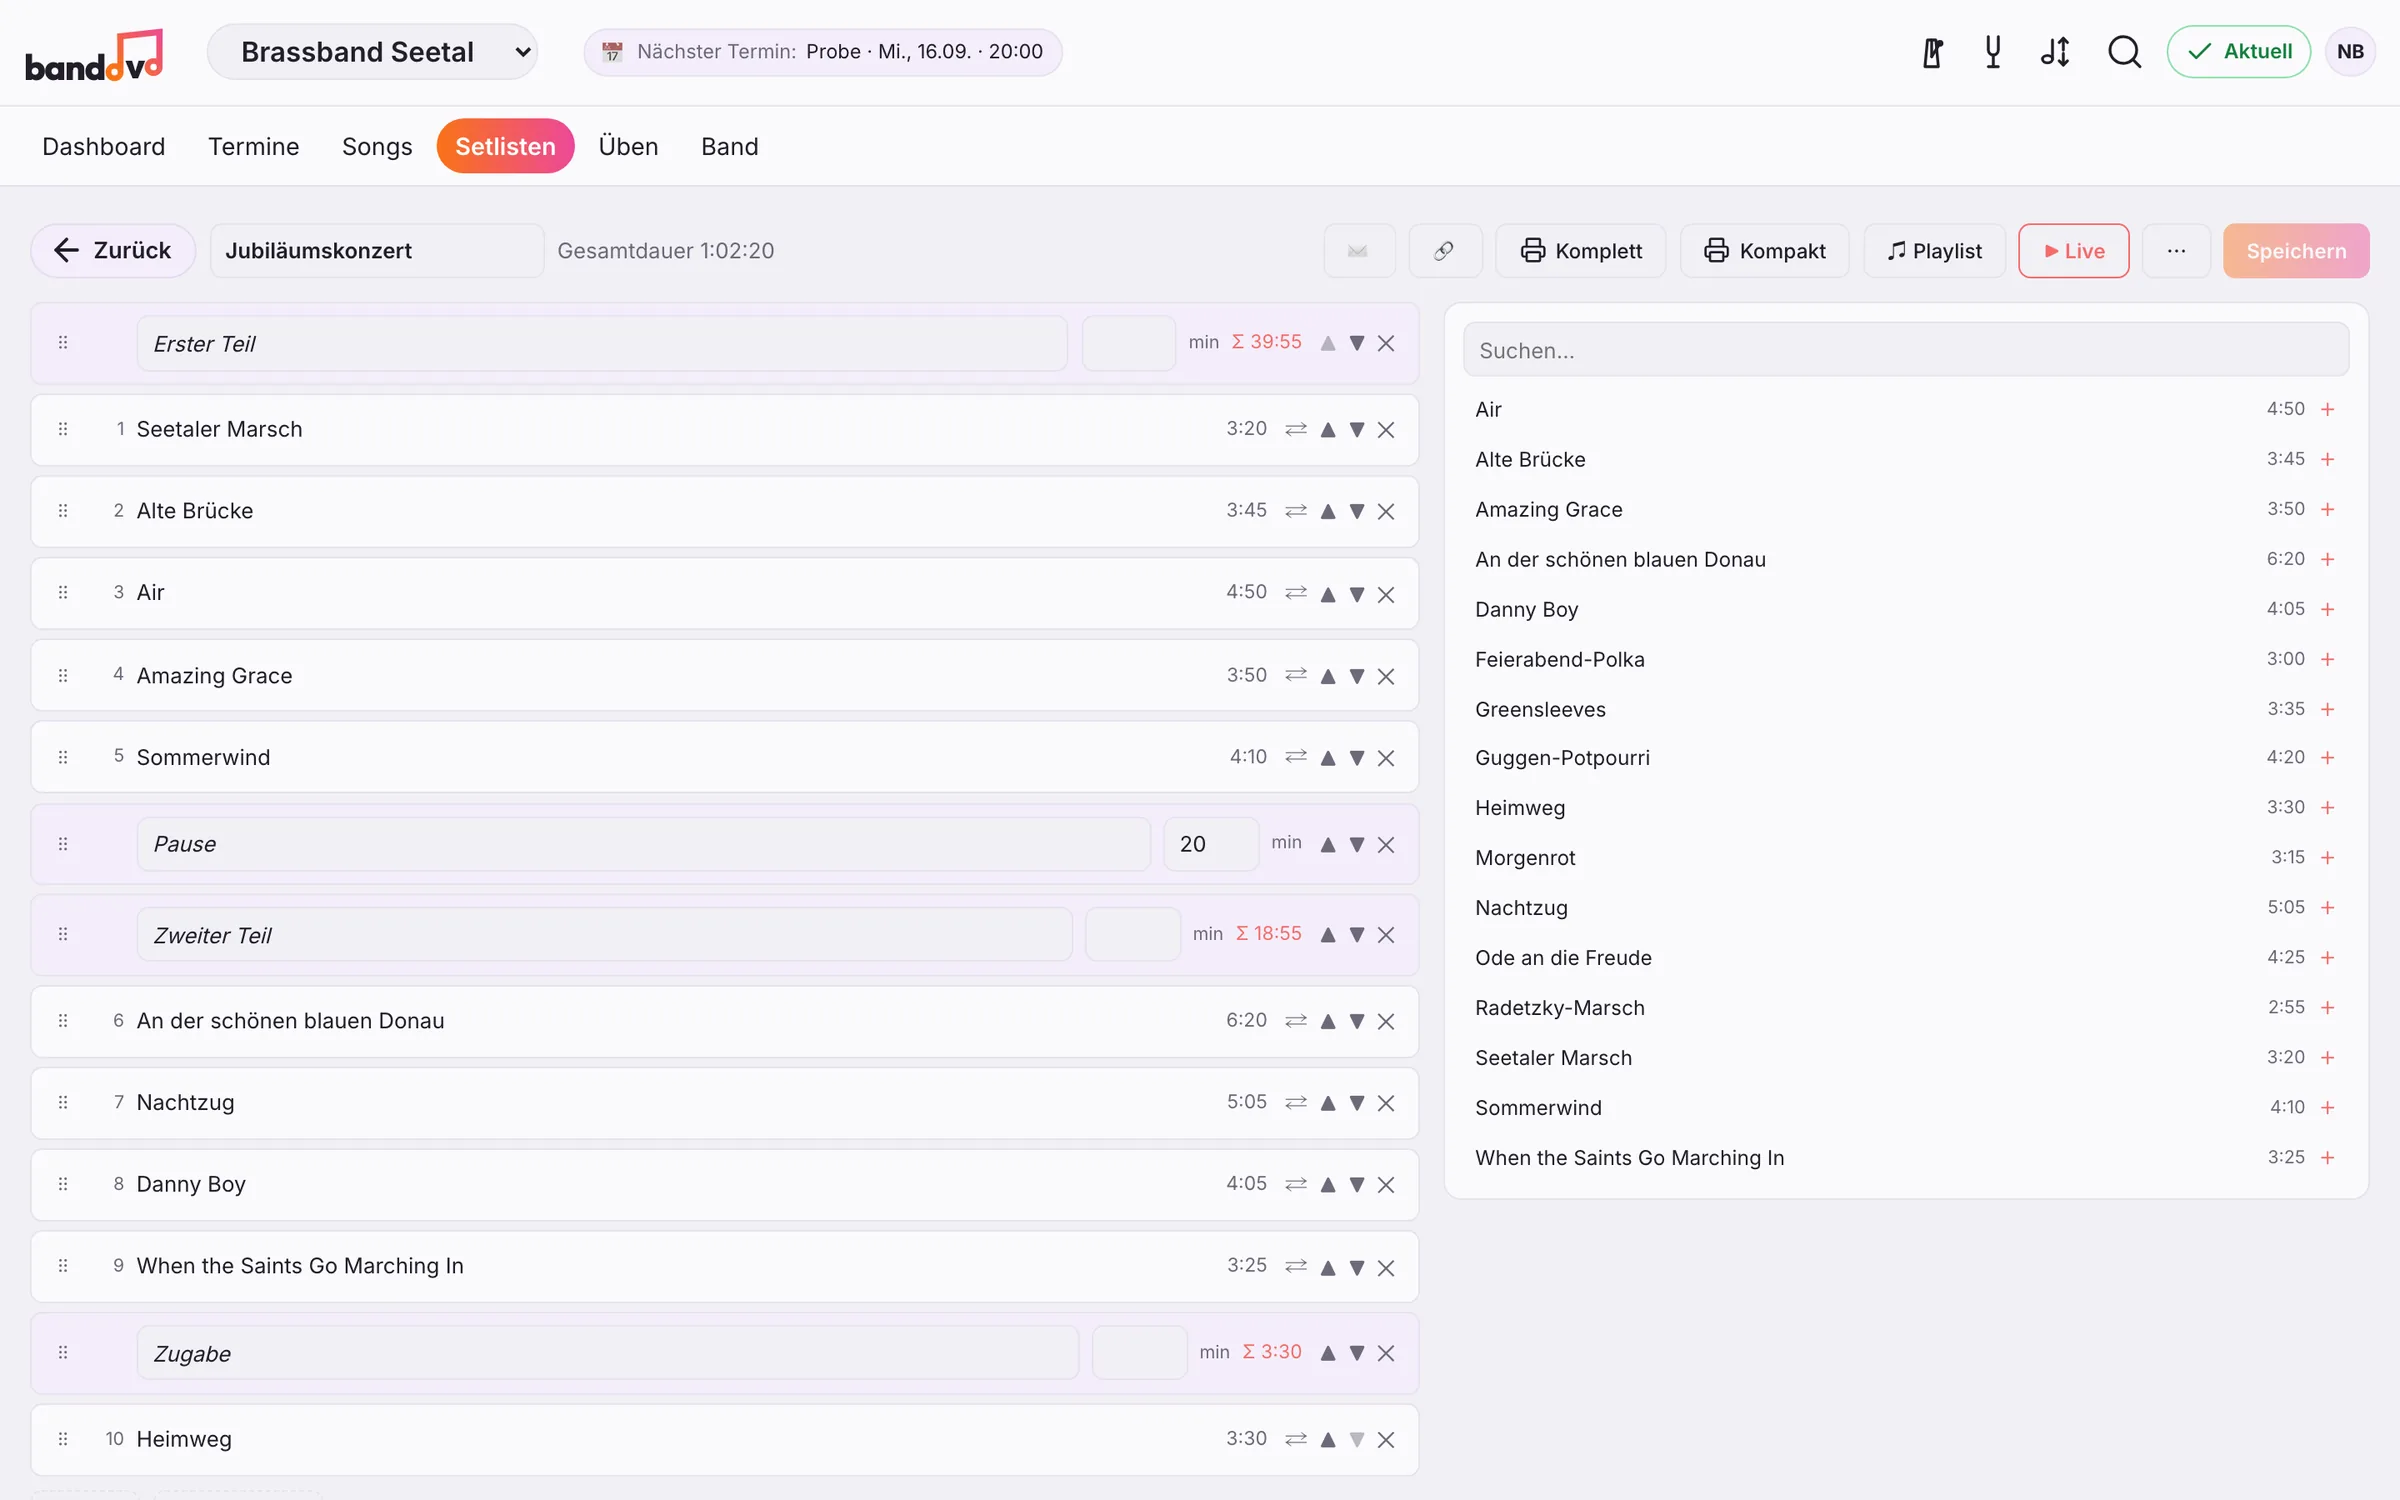
Task: Open the more options ellipsis menu
Action: click(2177, 251)
